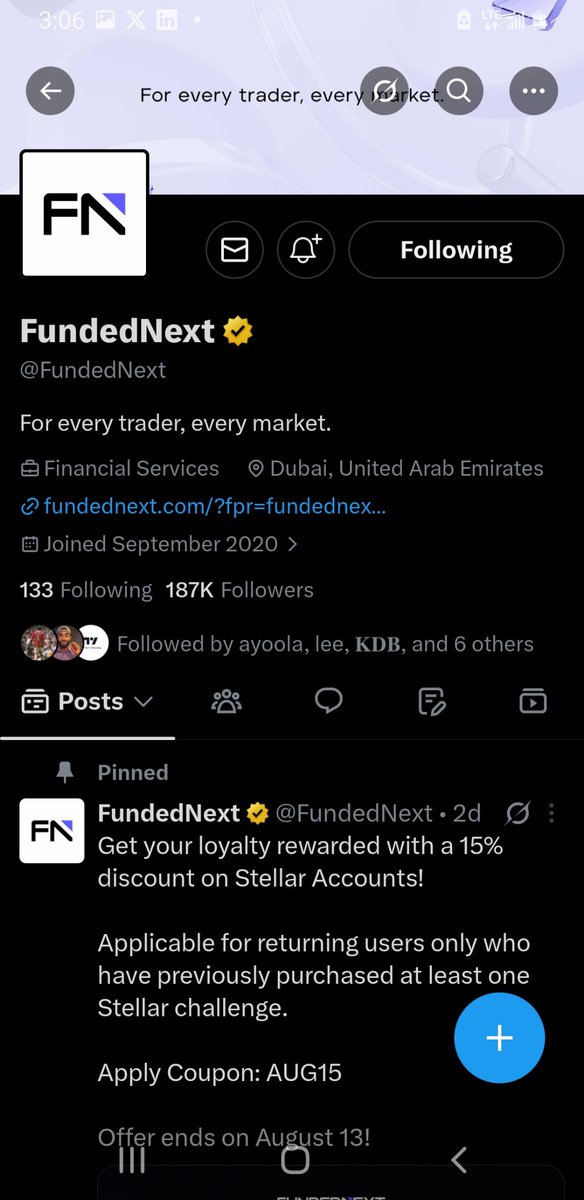Viewport: 584px width, 1200px height.
Task: Tap the FundedNext profile picture
Action: (85, 213)
